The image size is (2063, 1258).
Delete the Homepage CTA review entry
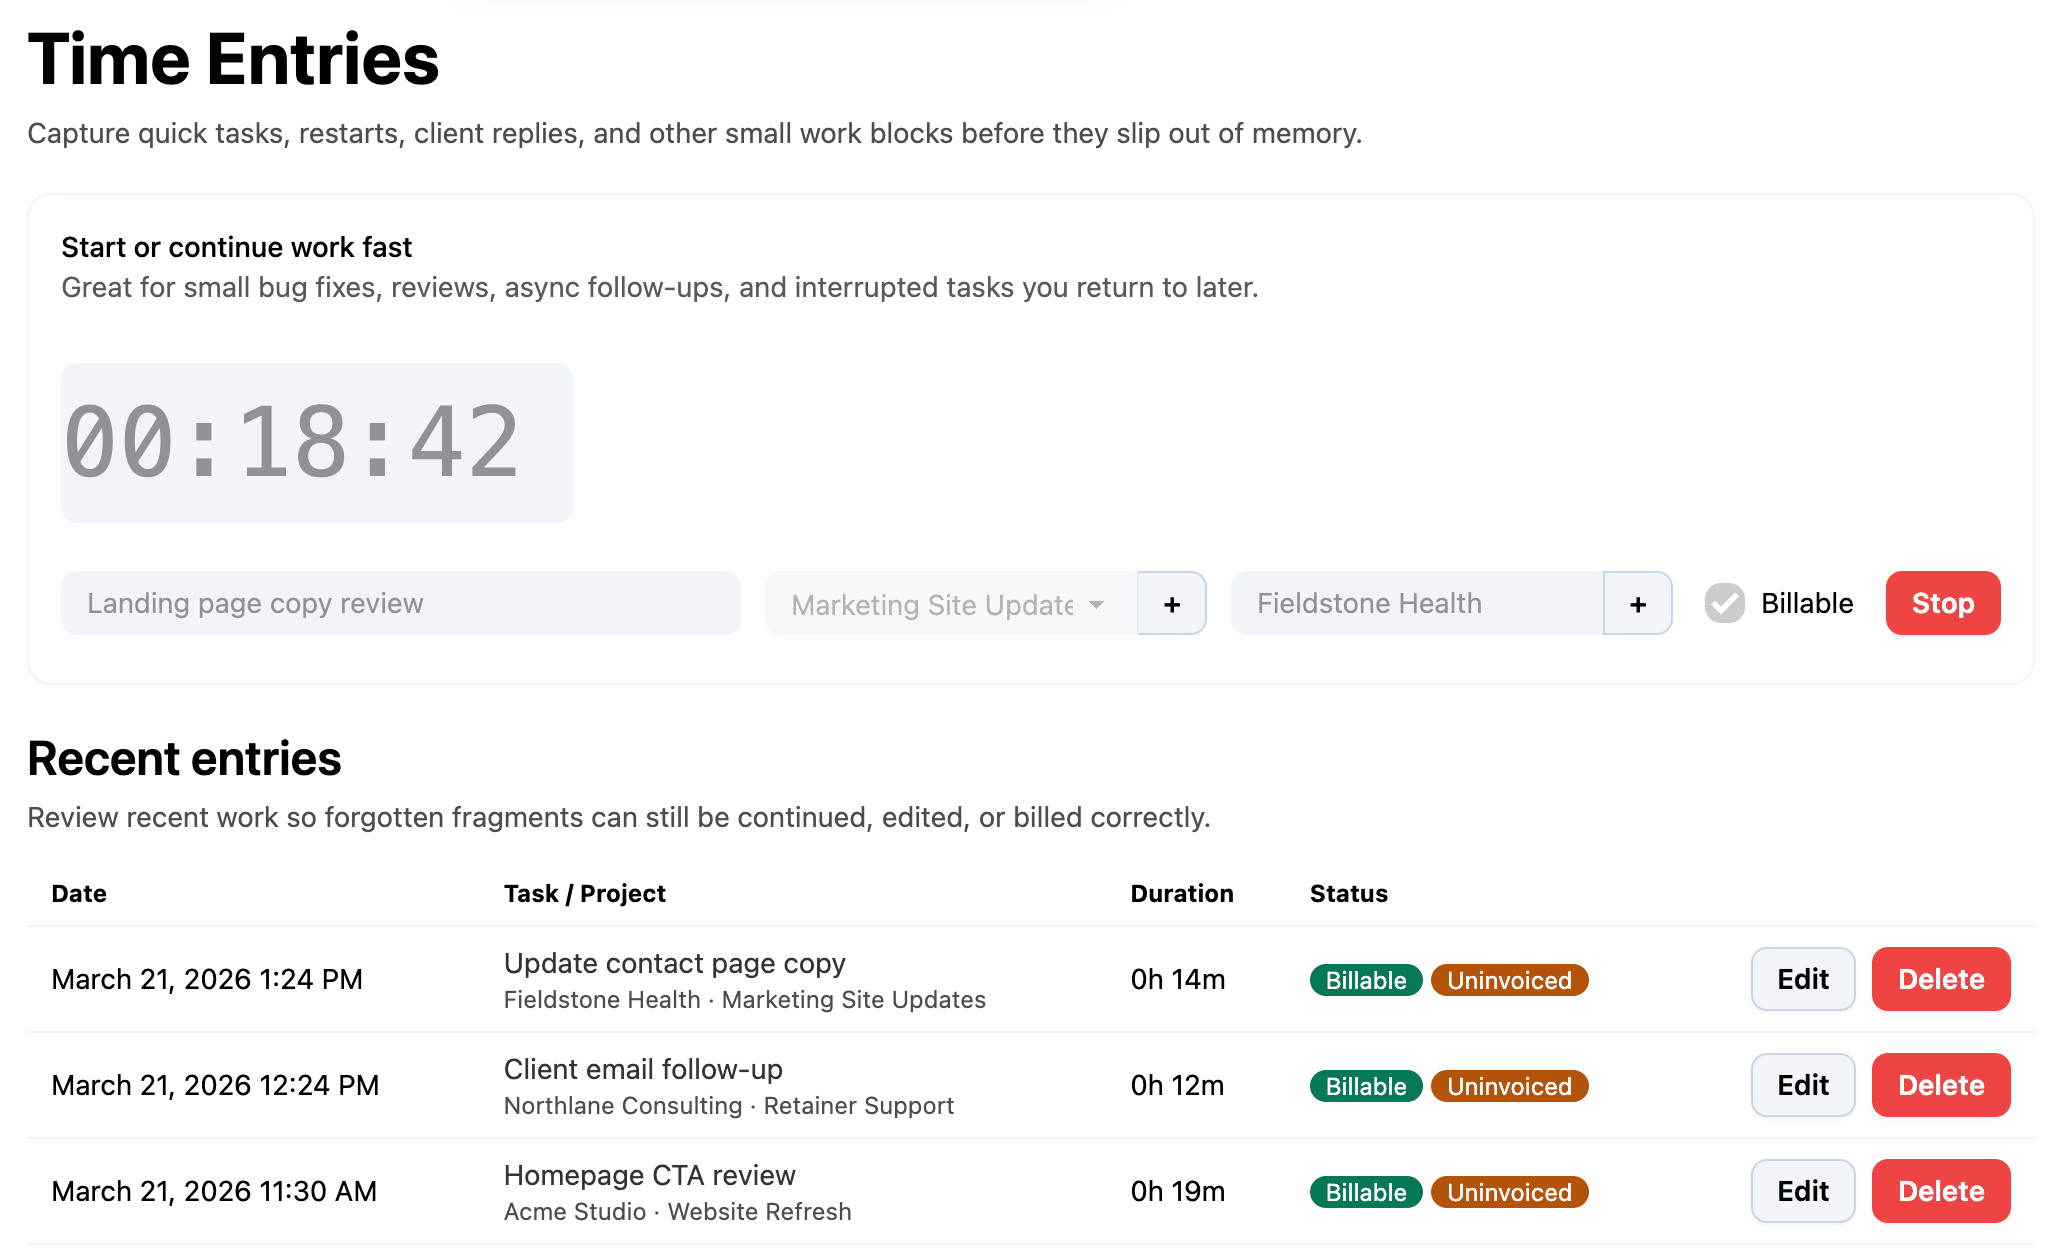coord(1940,1190)
